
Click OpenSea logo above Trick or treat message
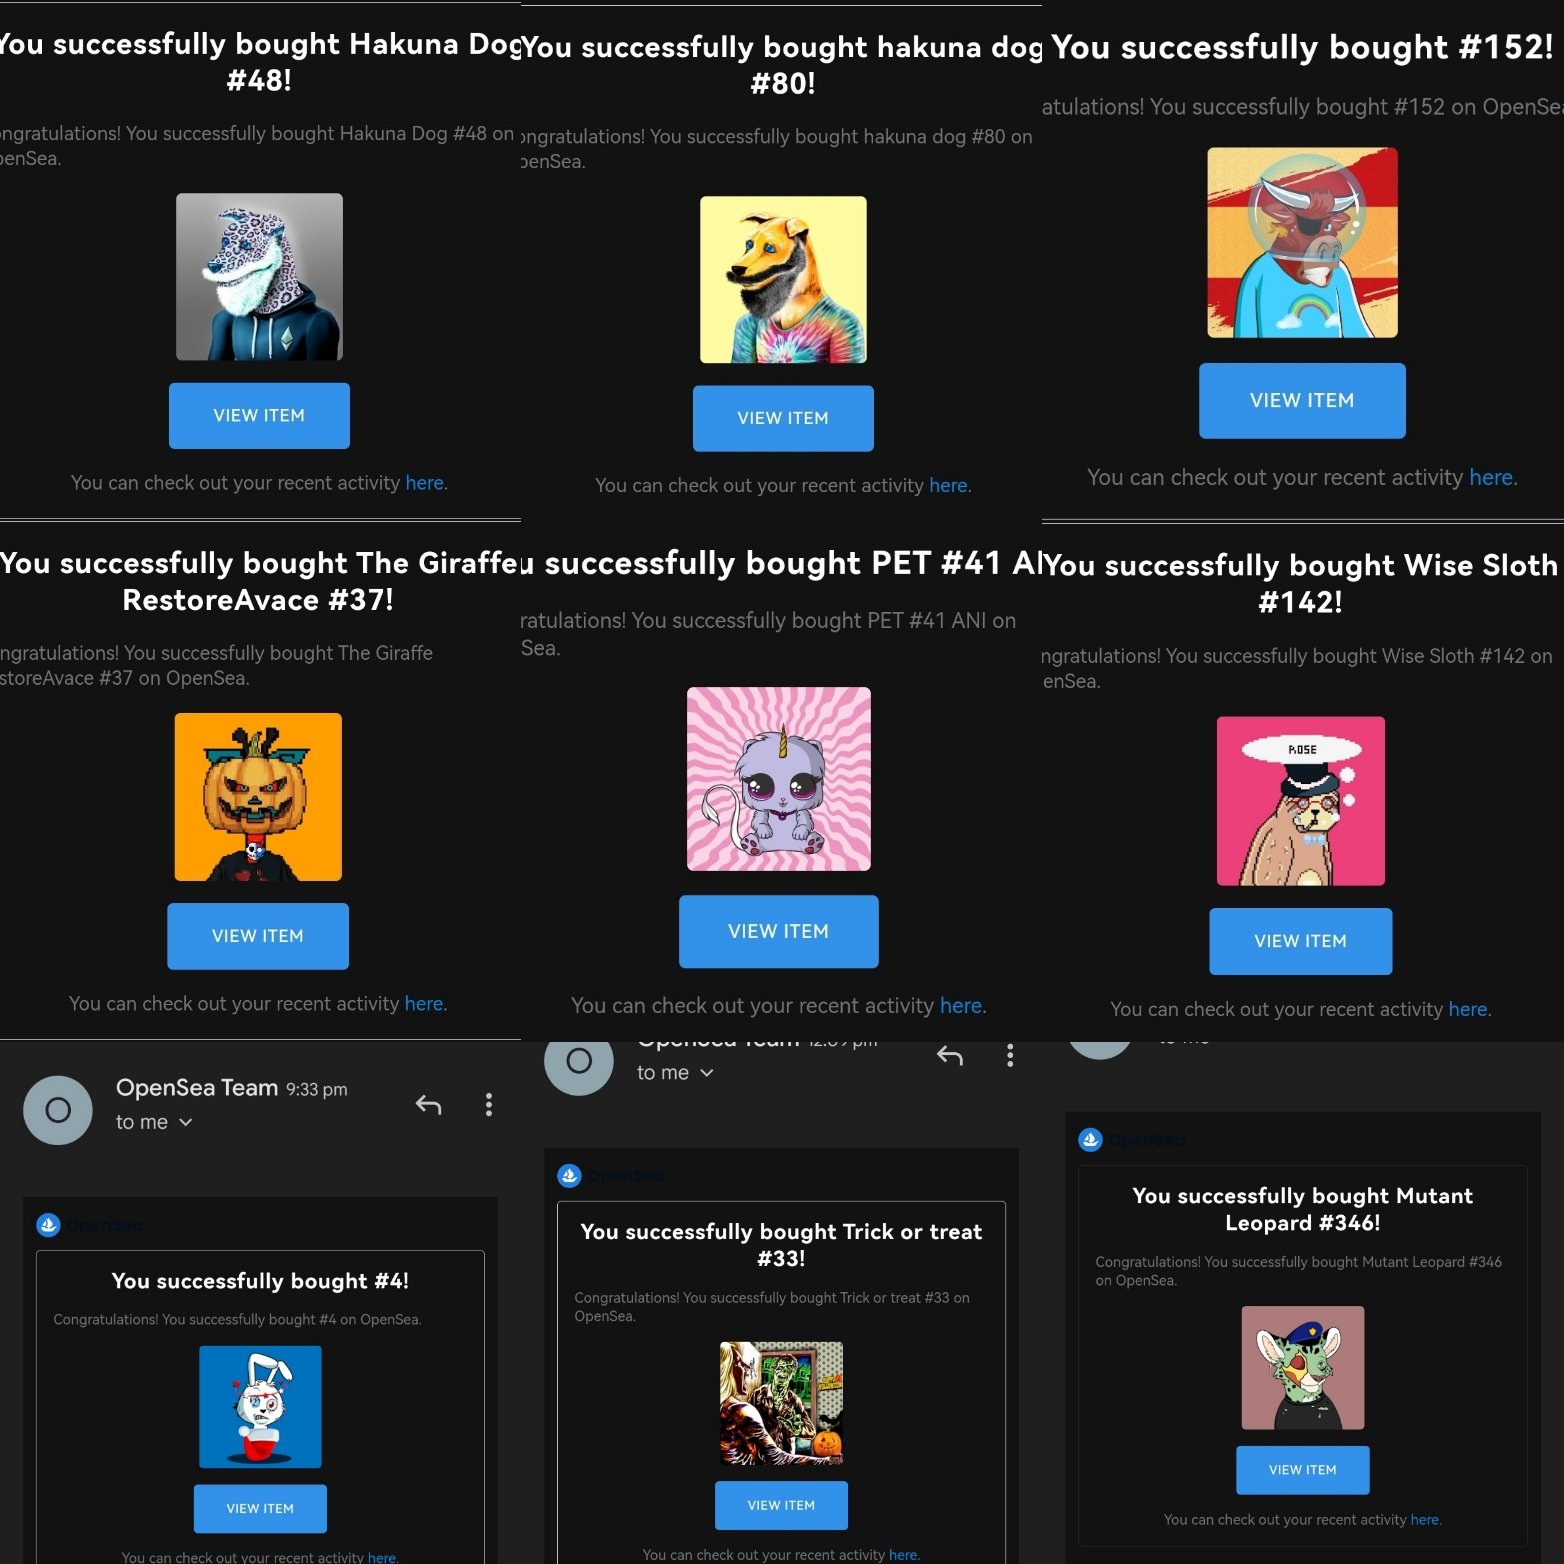(x=569, y=1176)
